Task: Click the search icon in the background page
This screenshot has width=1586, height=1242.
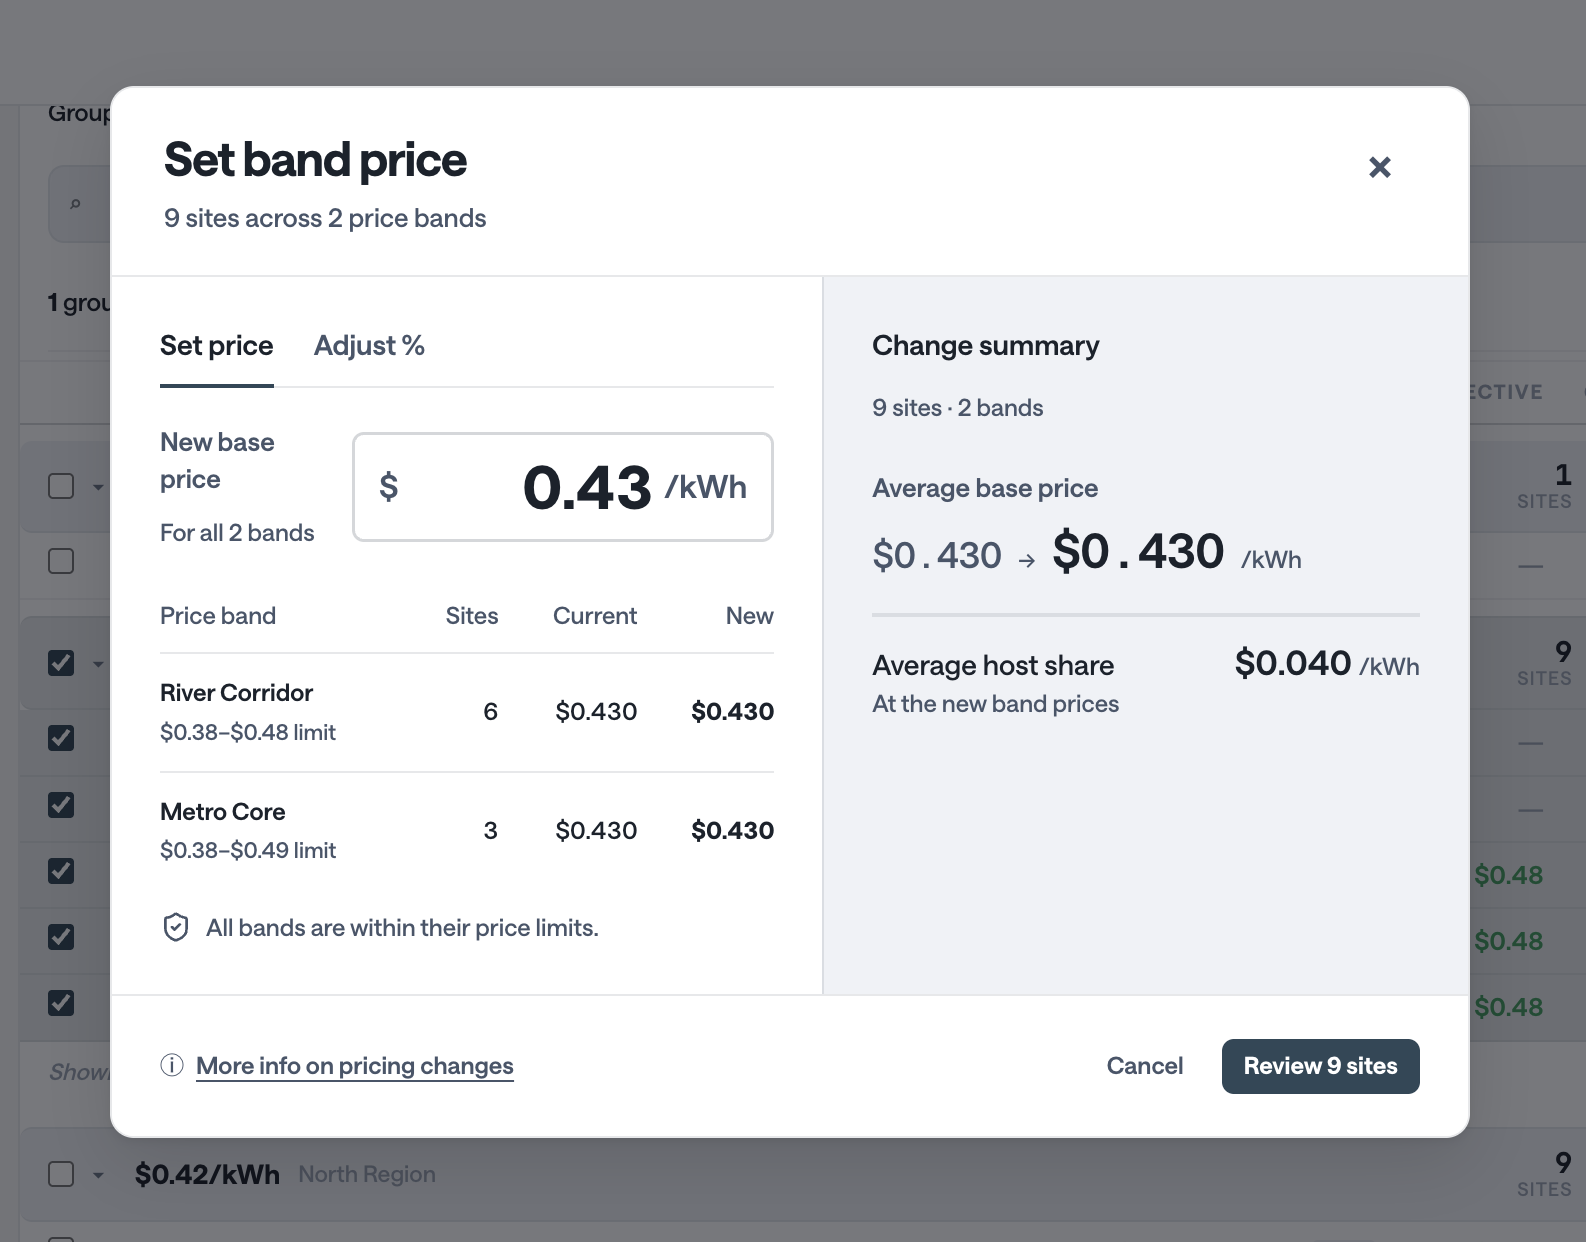Action: [x=75, y=204]
